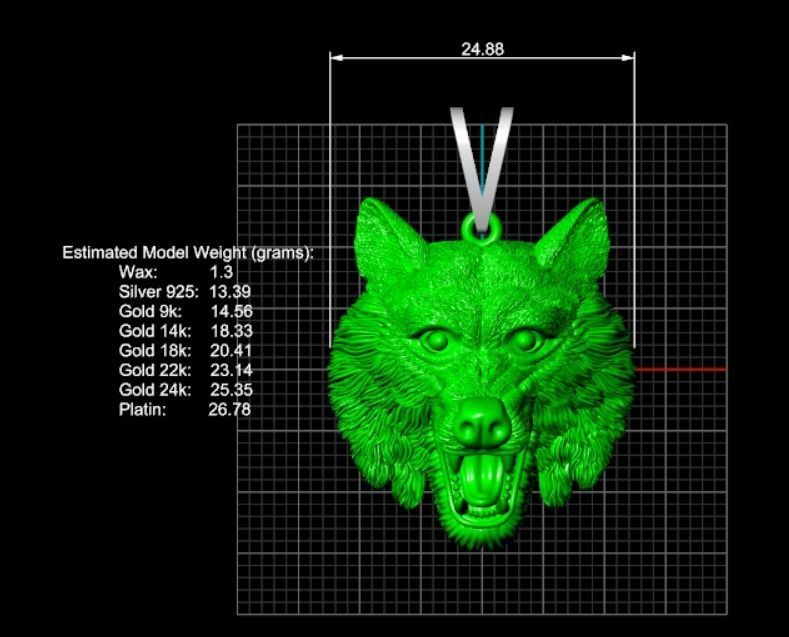The width and height of the screenshot is (789, 637).
Task: Click the Gold 18k weight value 20.41
Action: click(x=231, y=351)
